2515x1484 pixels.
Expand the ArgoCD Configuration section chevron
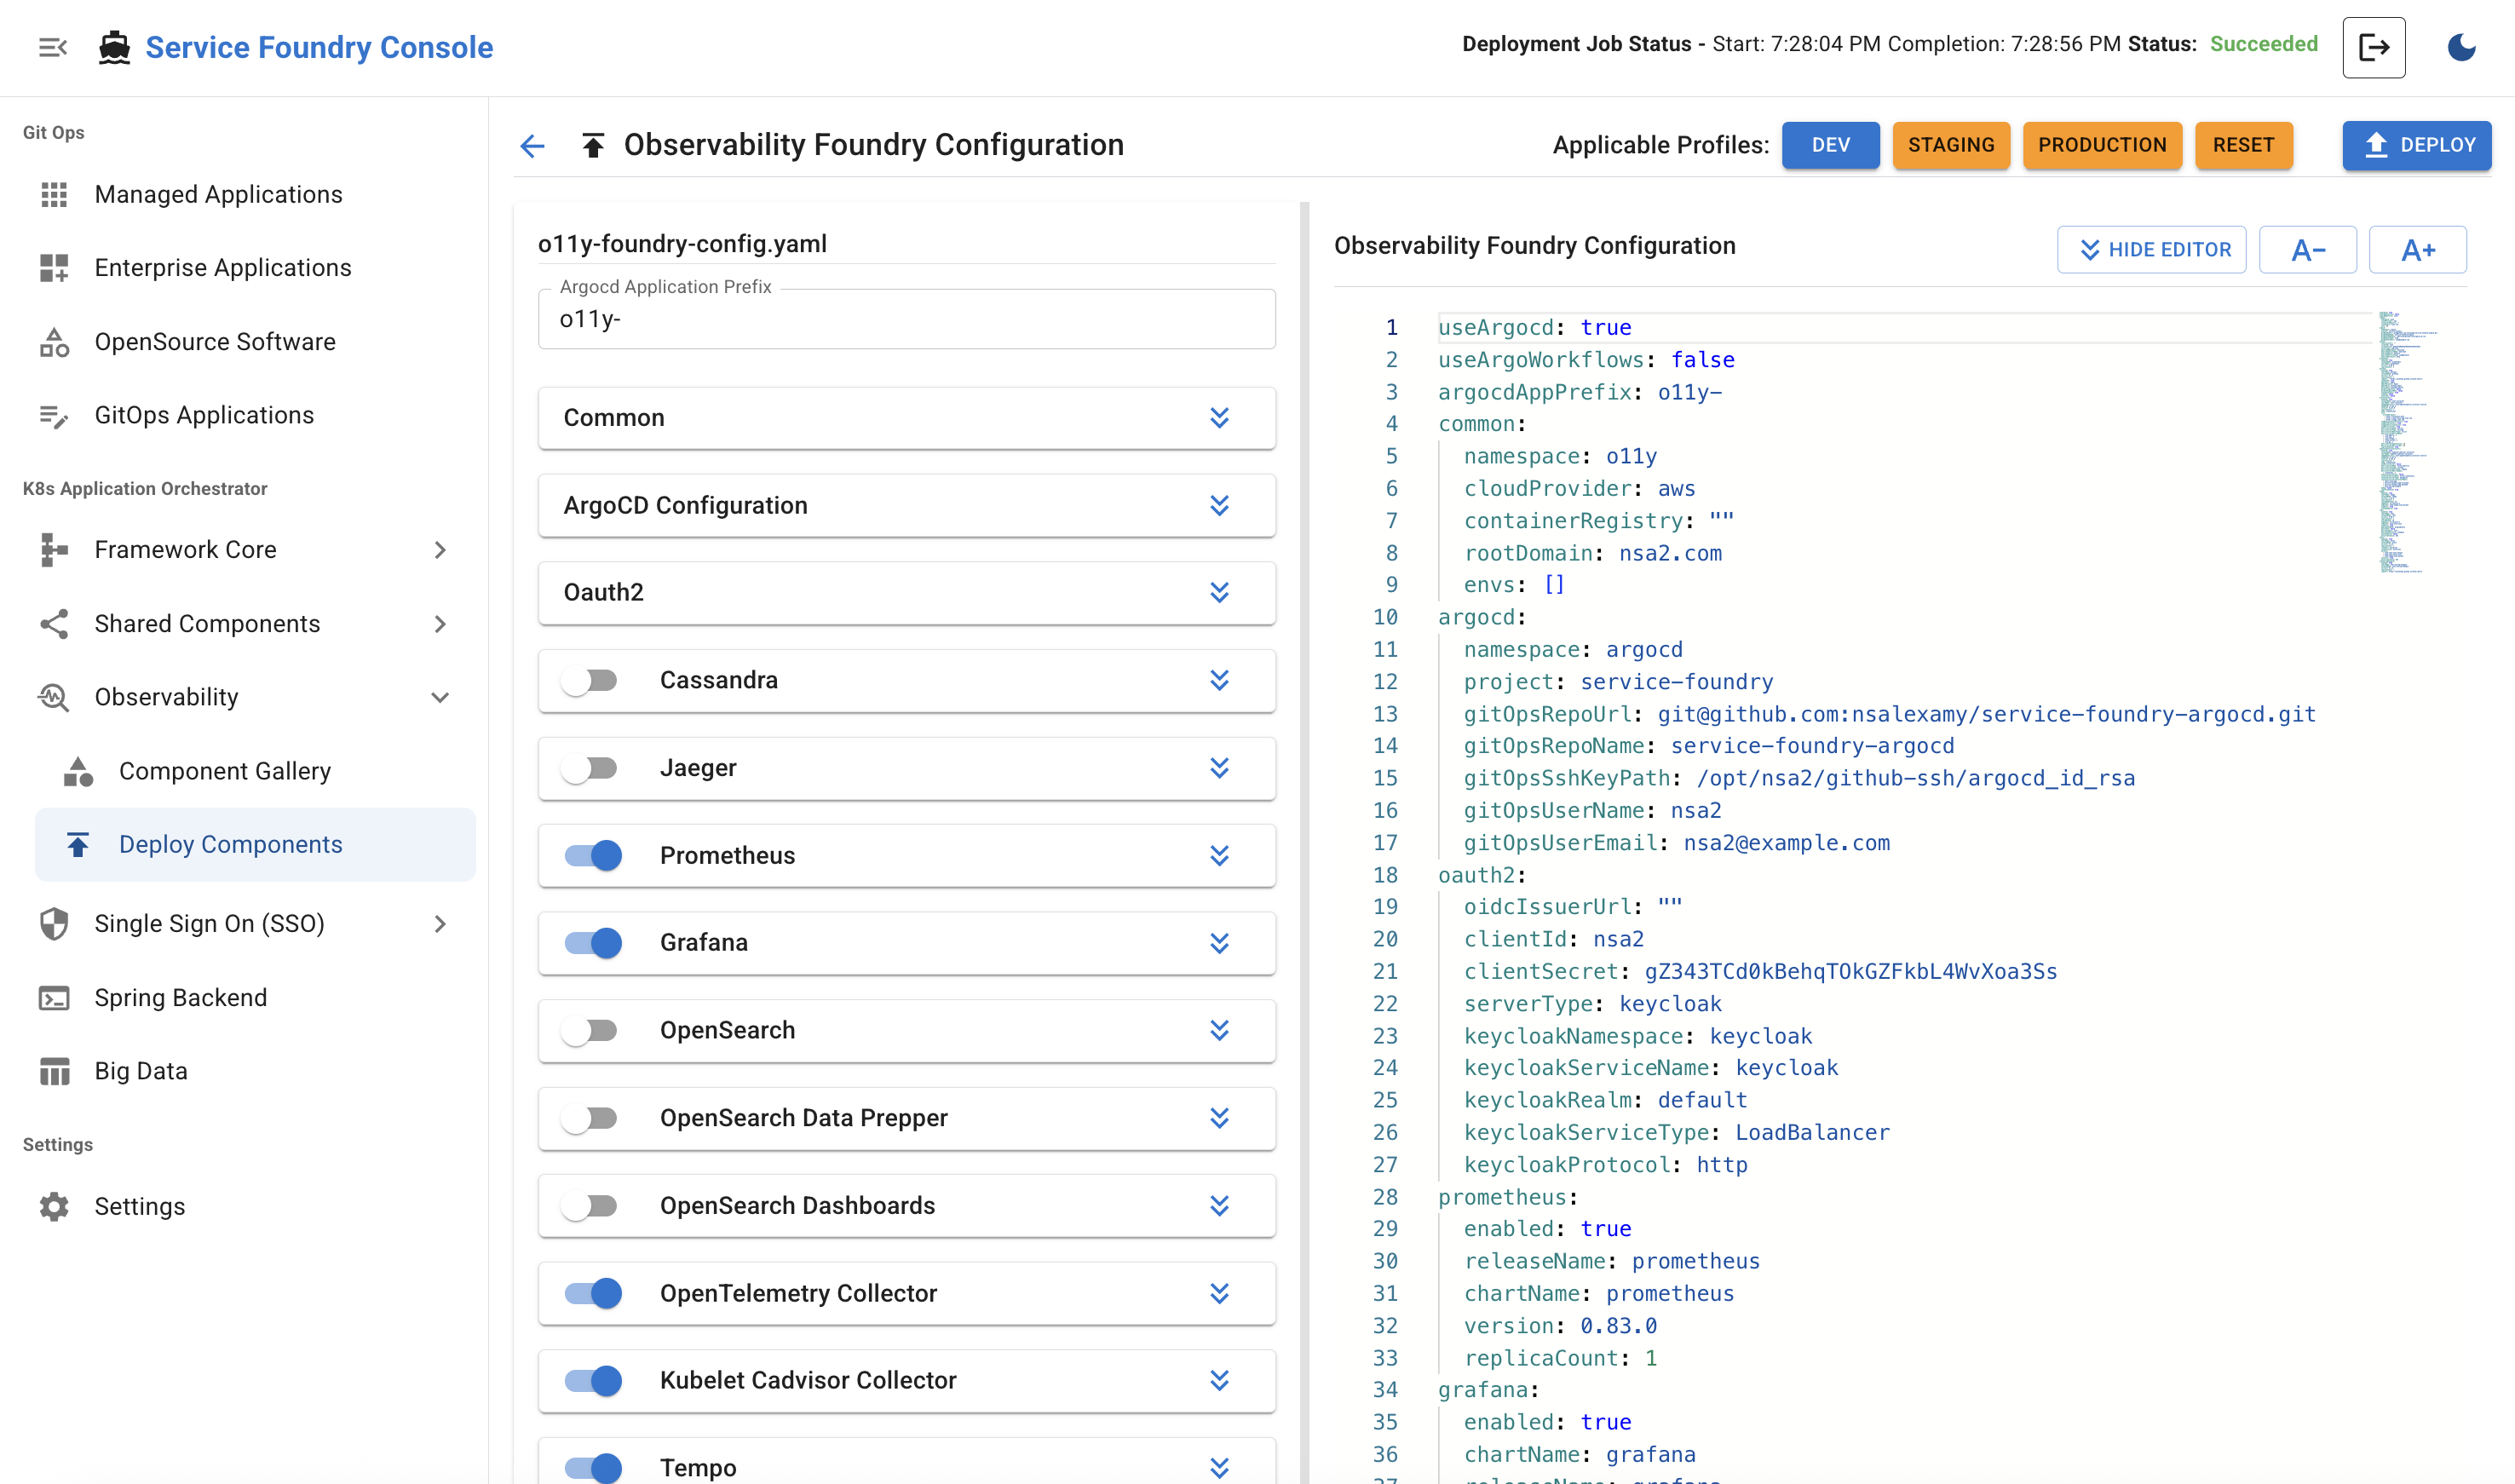point(1219,506)
